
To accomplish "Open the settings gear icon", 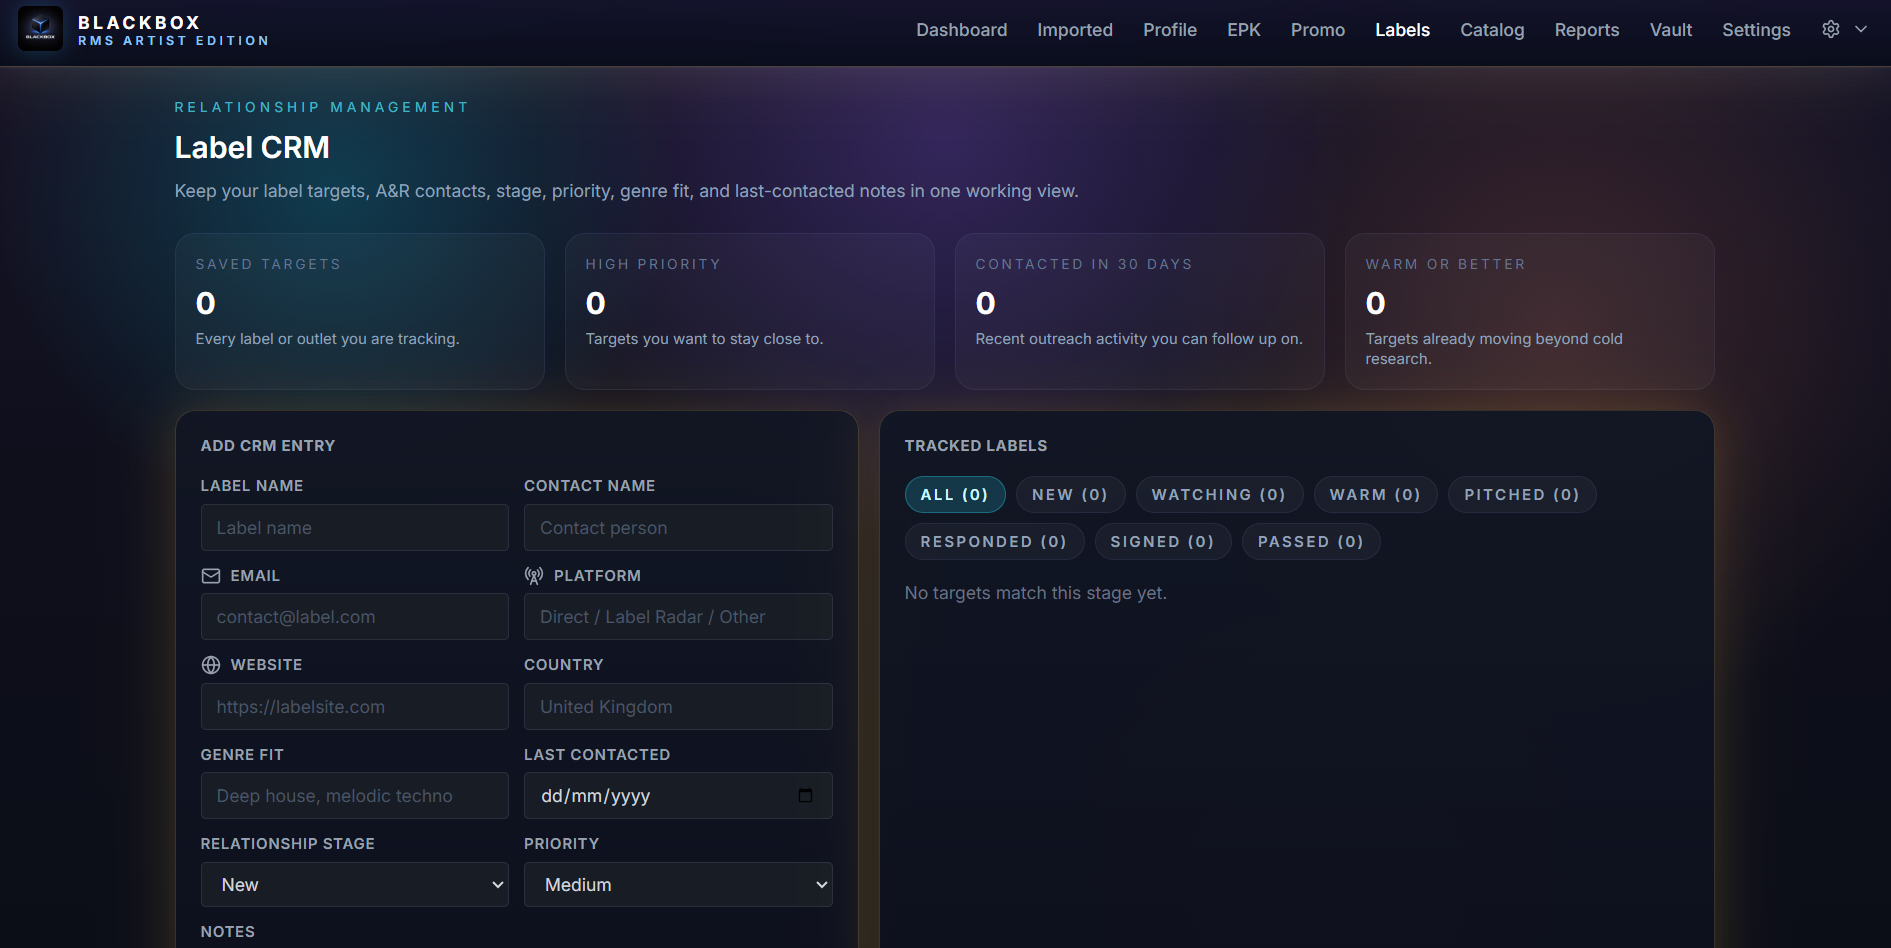I will click(1830, 29).
